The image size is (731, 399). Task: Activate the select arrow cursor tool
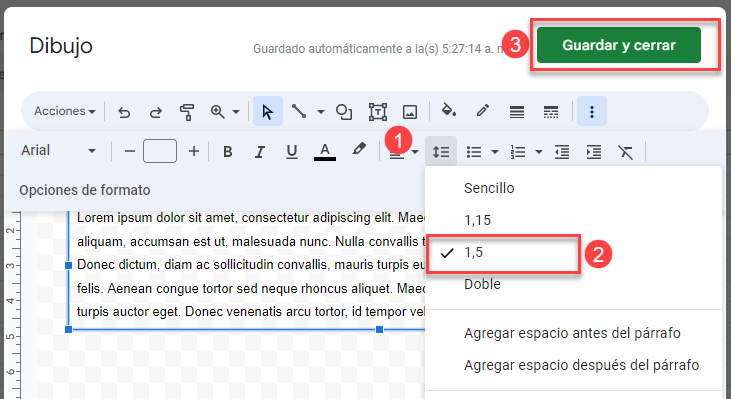(x=268, y=112)
